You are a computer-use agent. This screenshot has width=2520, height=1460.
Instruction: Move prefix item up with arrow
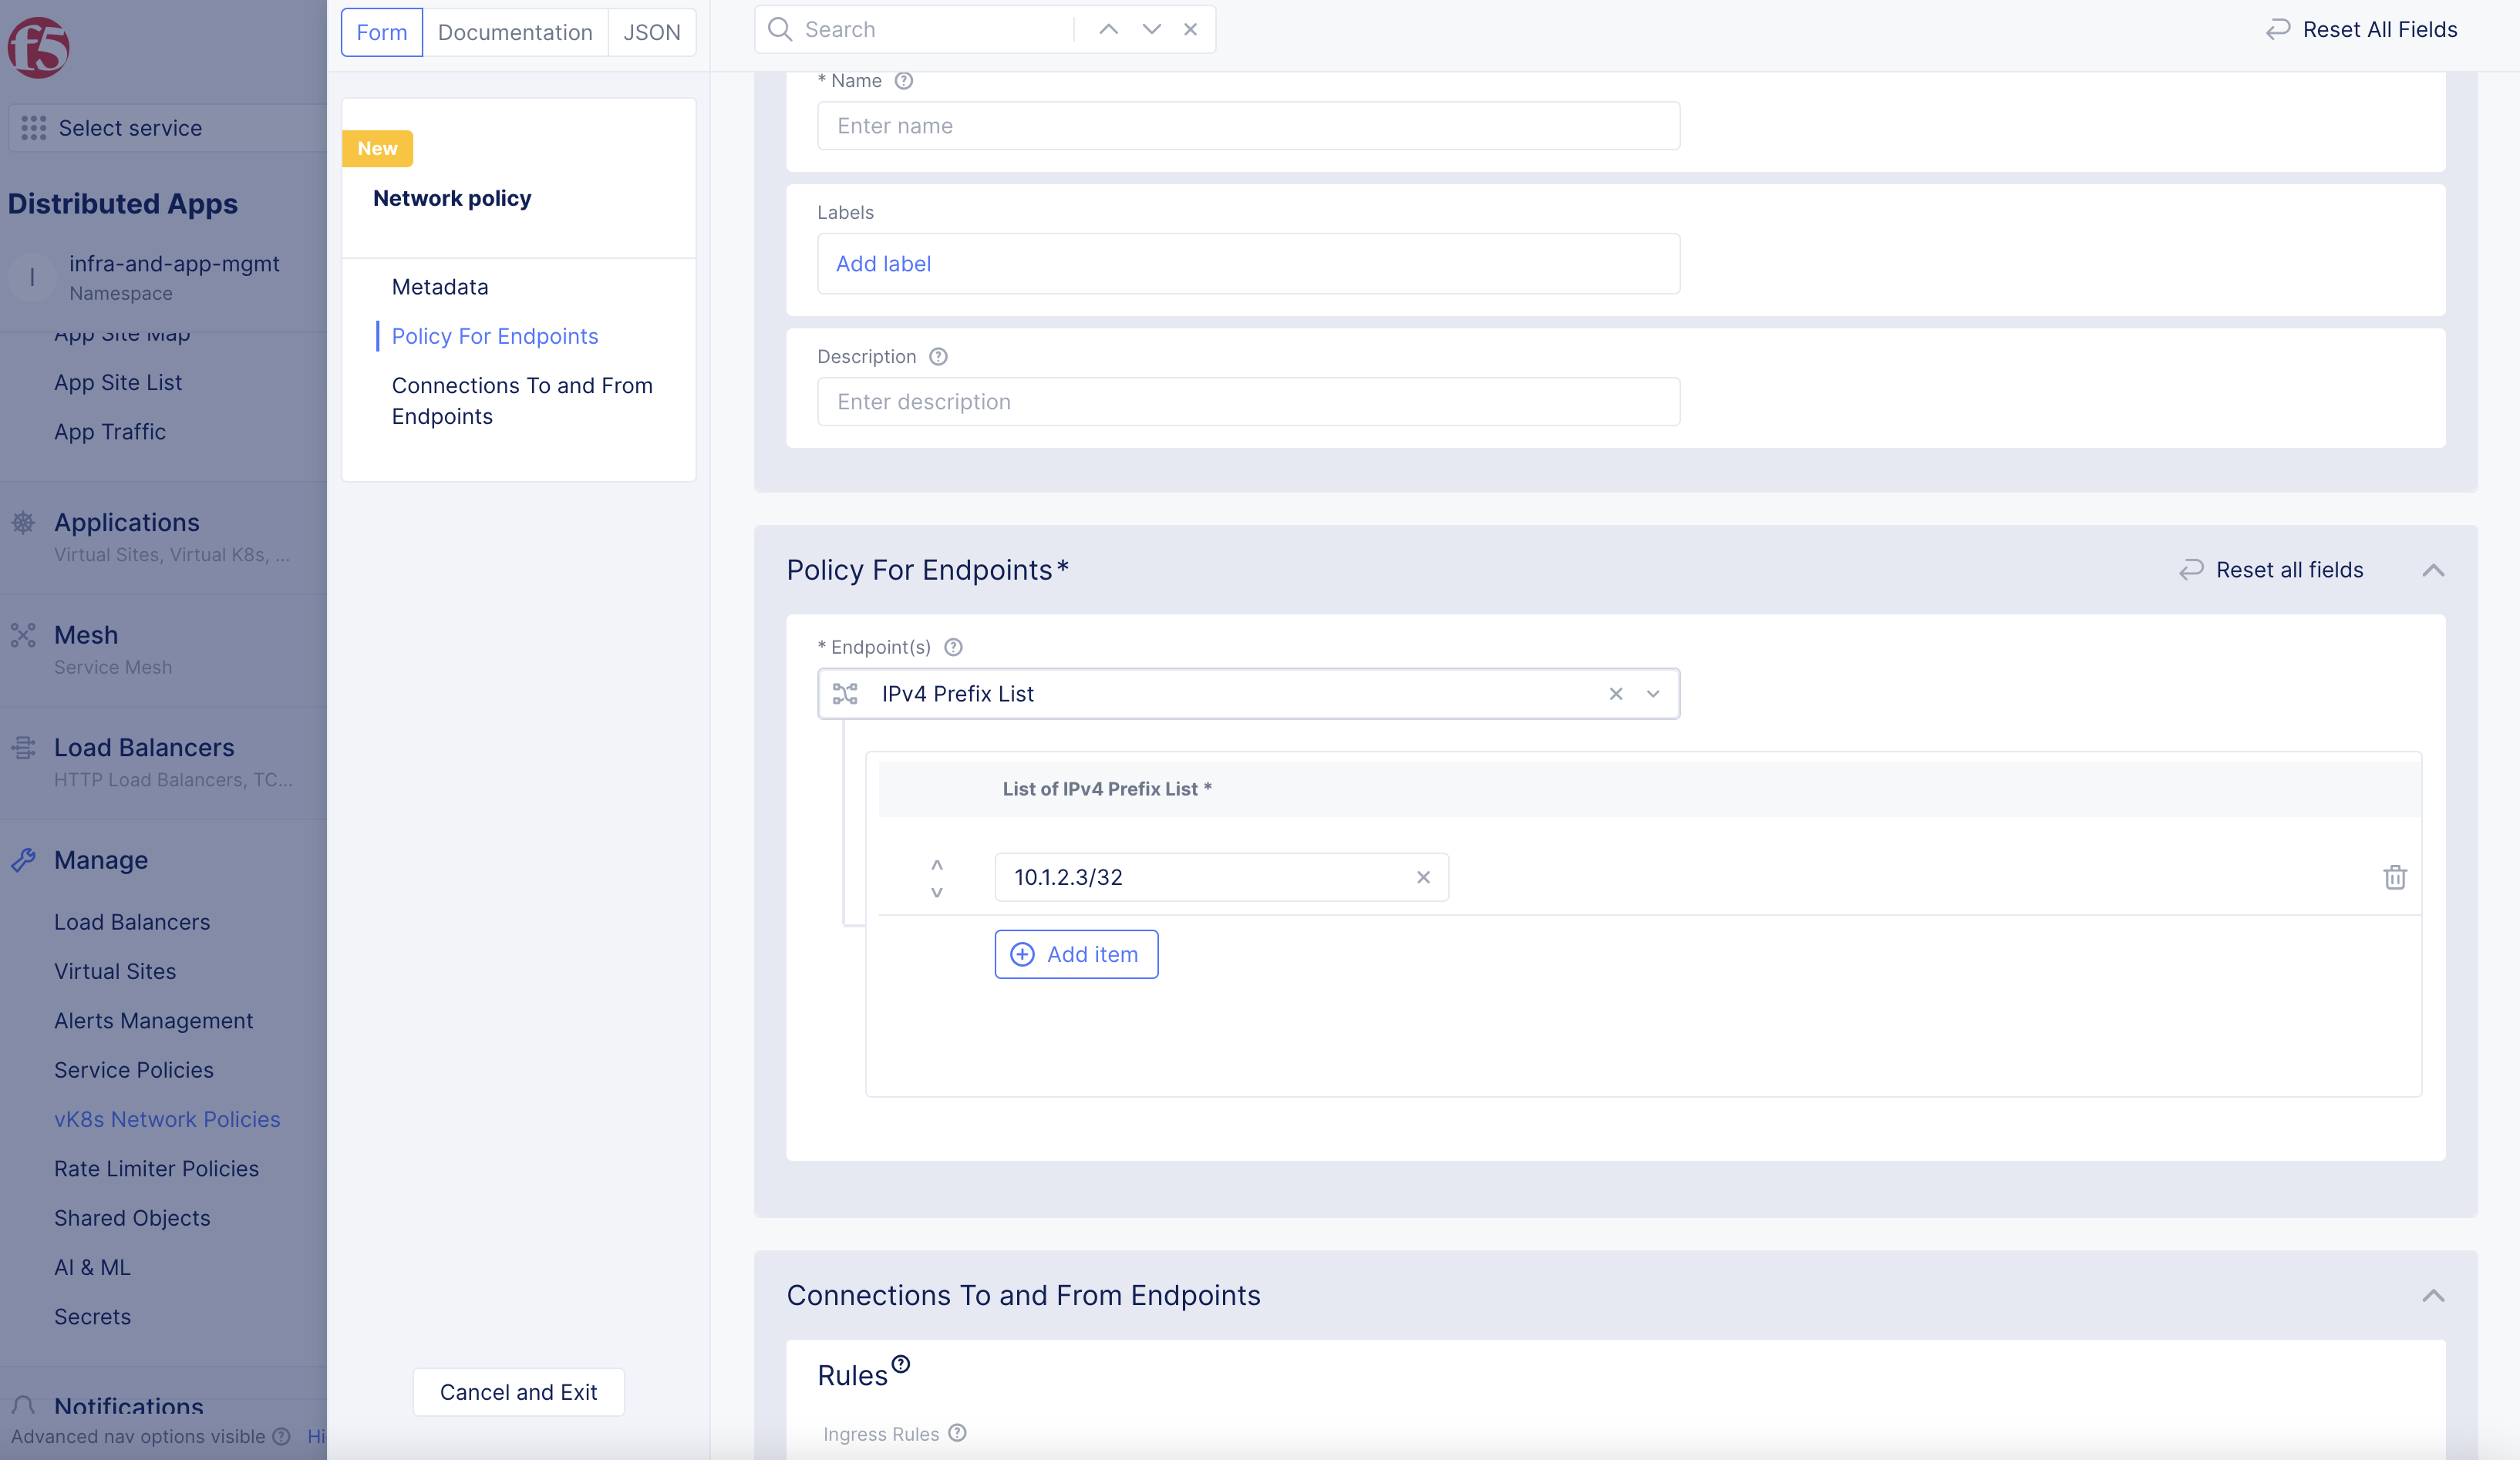937,863
